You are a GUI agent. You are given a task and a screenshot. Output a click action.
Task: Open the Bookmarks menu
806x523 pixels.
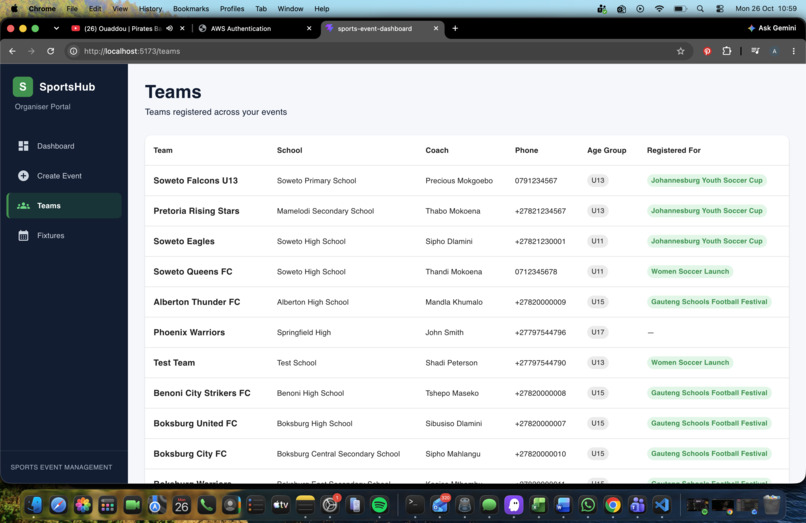191,9
